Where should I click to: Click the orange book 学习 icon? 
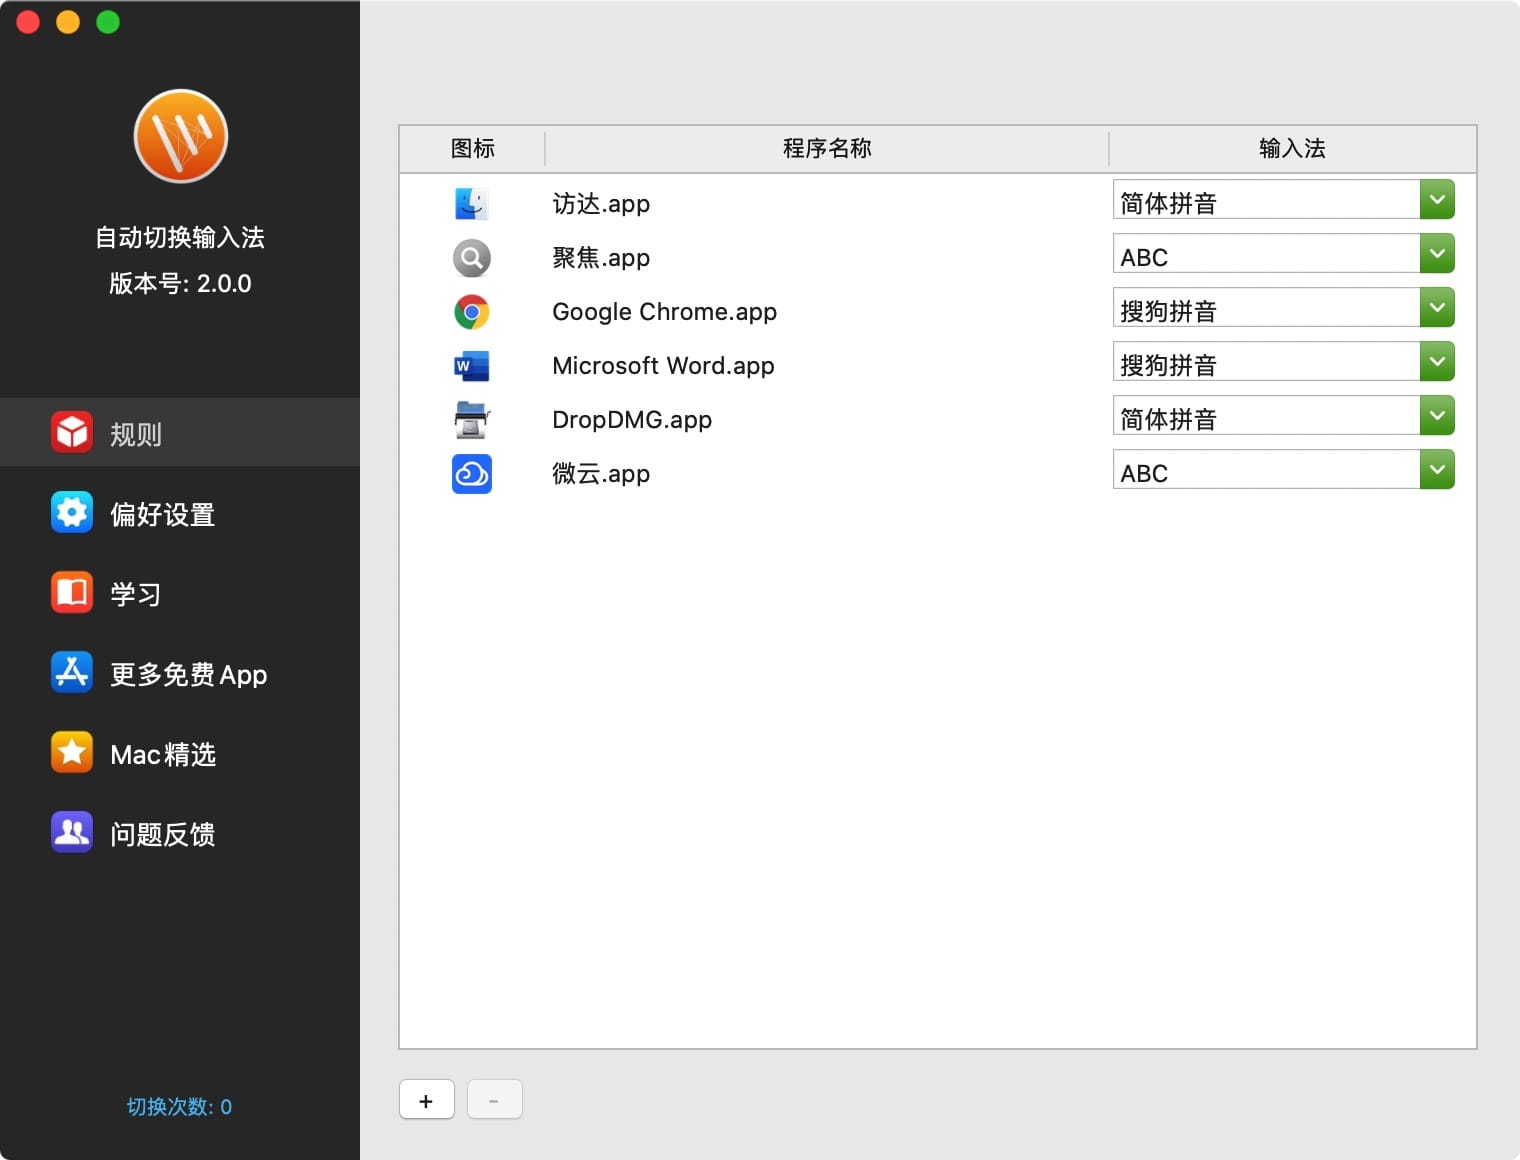[72, 592]
